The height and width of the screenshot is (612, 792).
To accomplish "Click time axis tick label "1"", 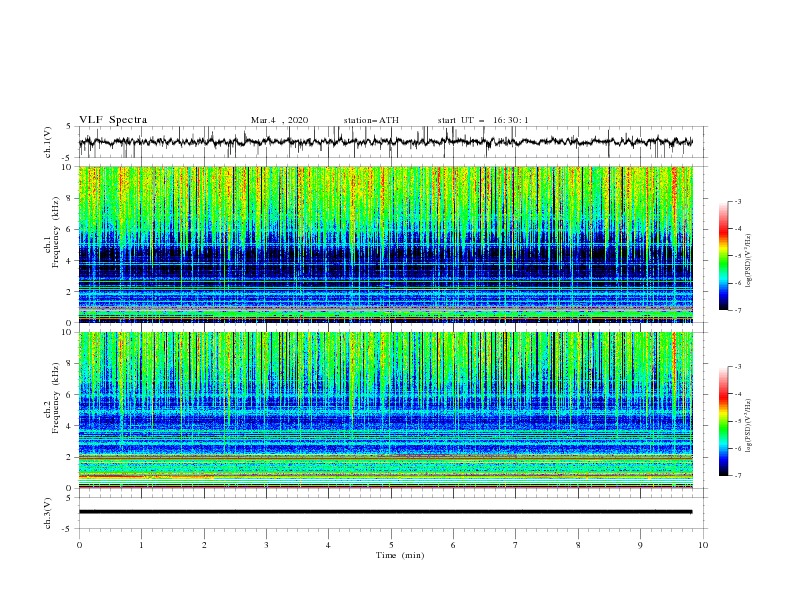I will 141,545.
